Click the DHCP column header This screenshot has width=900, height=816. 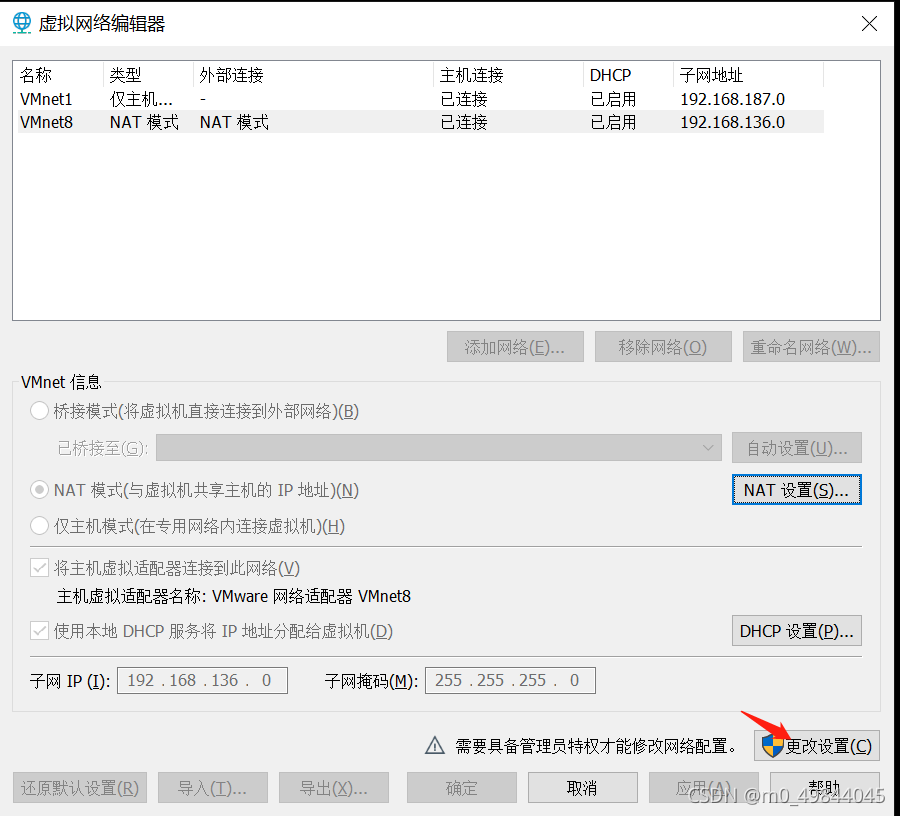(x=628, y=75)
